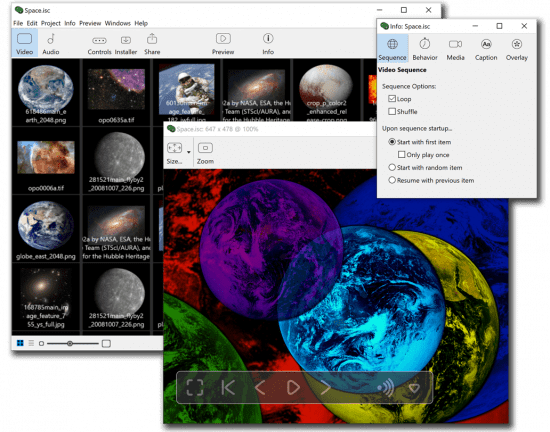Select the globe_east_2048.png thumbnail
This screenshot has width=550, height=432.
pyautogui.click(x=46, y=230)
